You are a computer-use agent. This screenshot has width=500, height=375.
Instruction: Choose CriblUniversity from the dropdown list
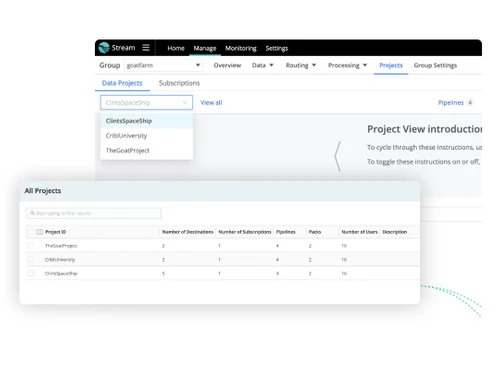pyautogui.click(x=146, y=136)
